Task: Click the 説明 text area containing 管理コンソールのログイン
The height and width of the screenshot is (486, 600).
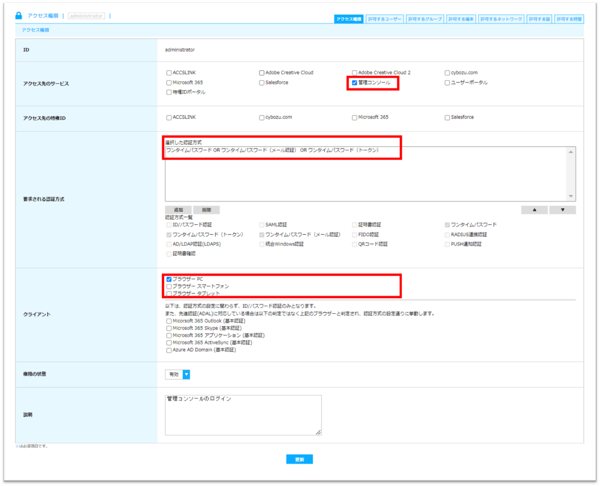Action: [243, 415]
